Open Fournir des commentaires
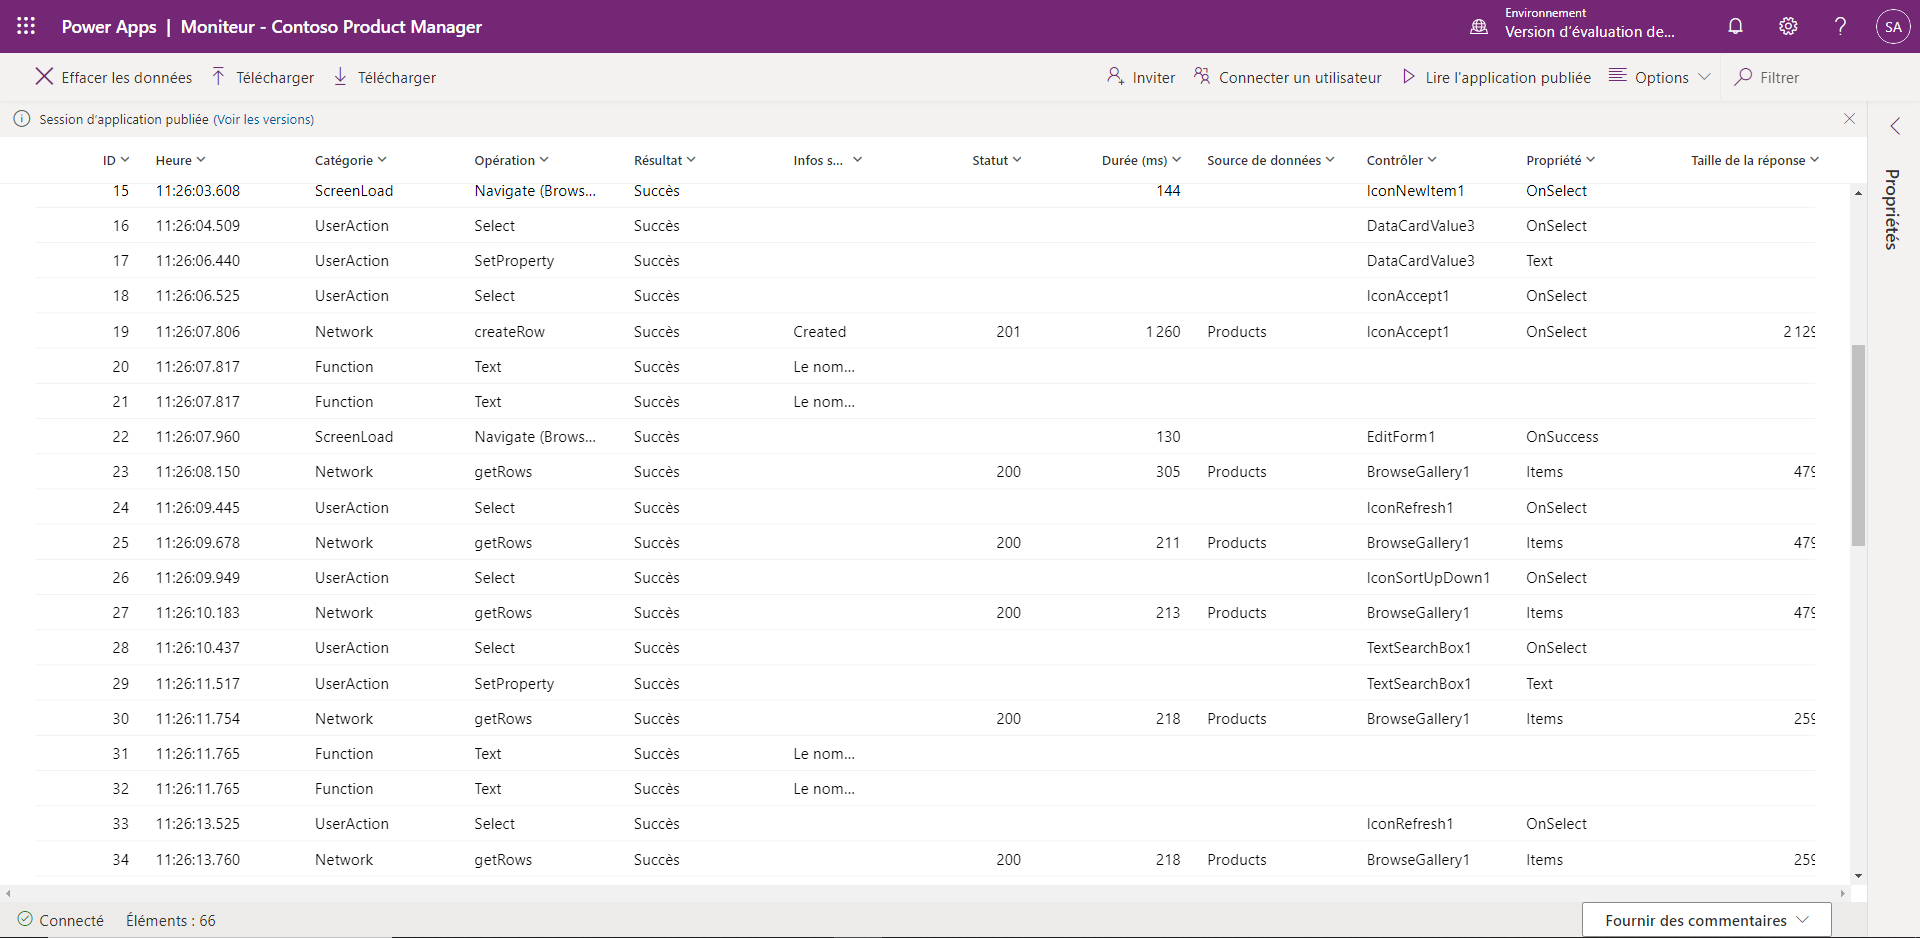 [x=1706, y=920]
